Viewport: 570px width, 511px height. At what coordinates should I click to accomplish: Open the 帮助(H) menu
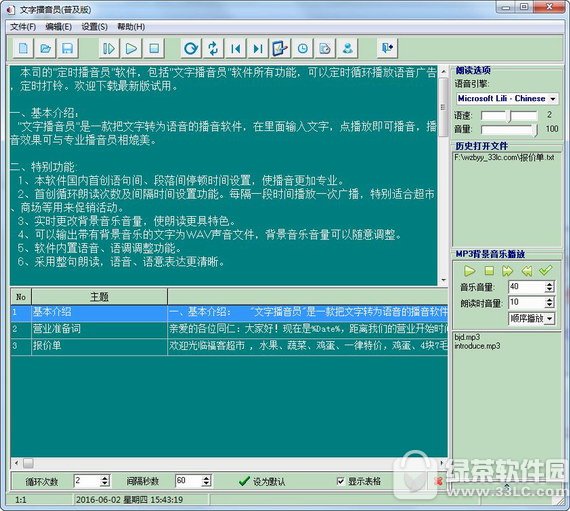pos(131,27)
